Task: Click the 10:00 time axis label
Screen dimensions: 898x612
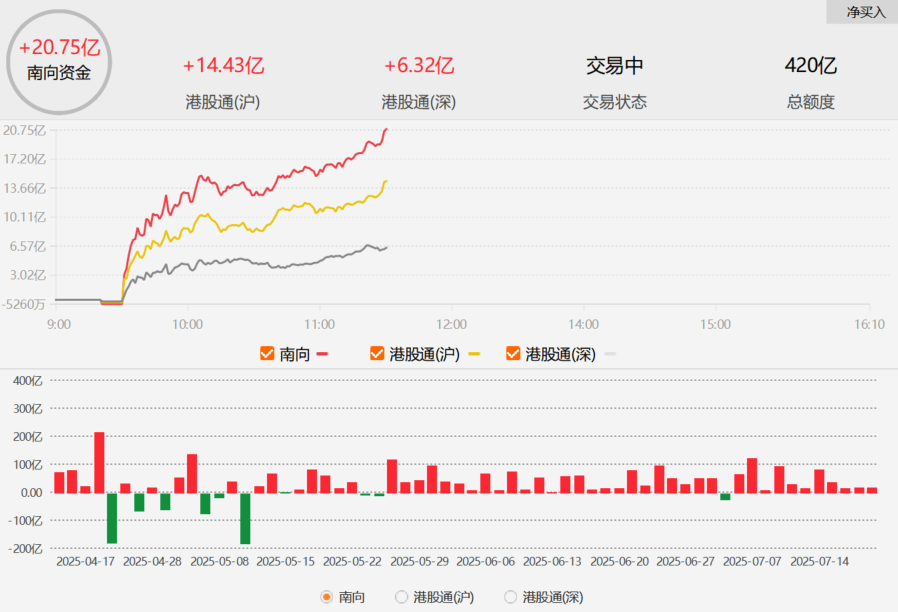Action: (187, 325)
